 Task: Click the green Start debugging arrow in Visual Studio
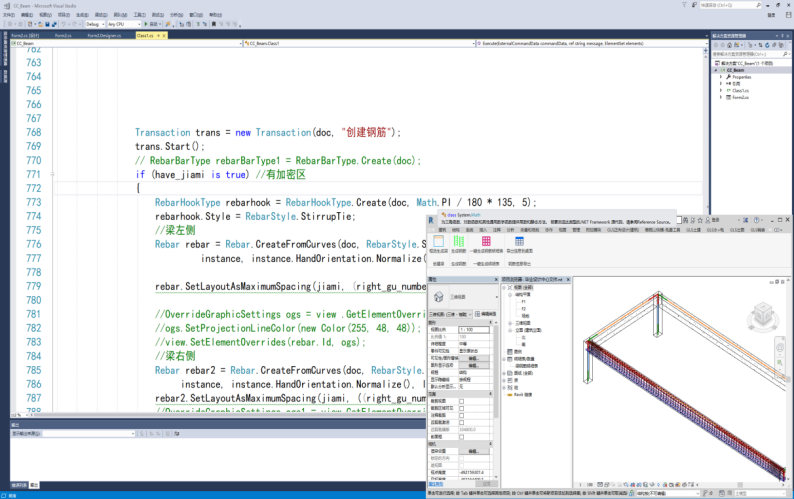pyautogui.click(x=146, y=24)
